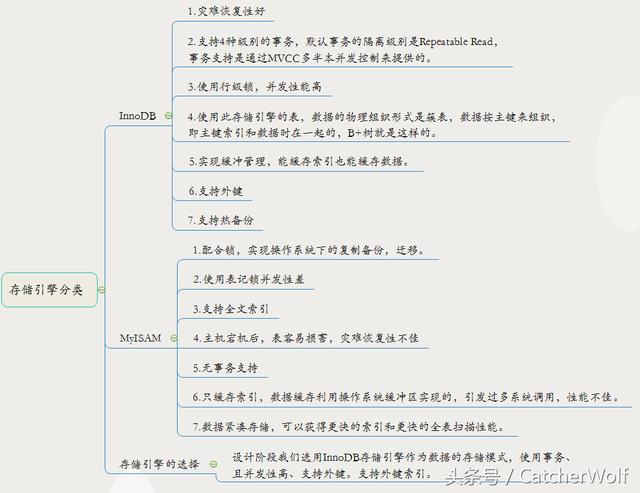
Task: Select the InnoDB topic node
Action: tap(137, 116)
